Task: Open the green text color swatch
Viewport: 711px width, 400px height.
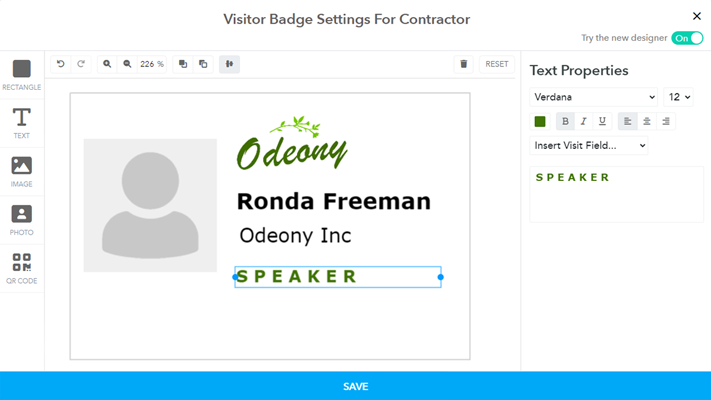Action: tap(540, 121)
